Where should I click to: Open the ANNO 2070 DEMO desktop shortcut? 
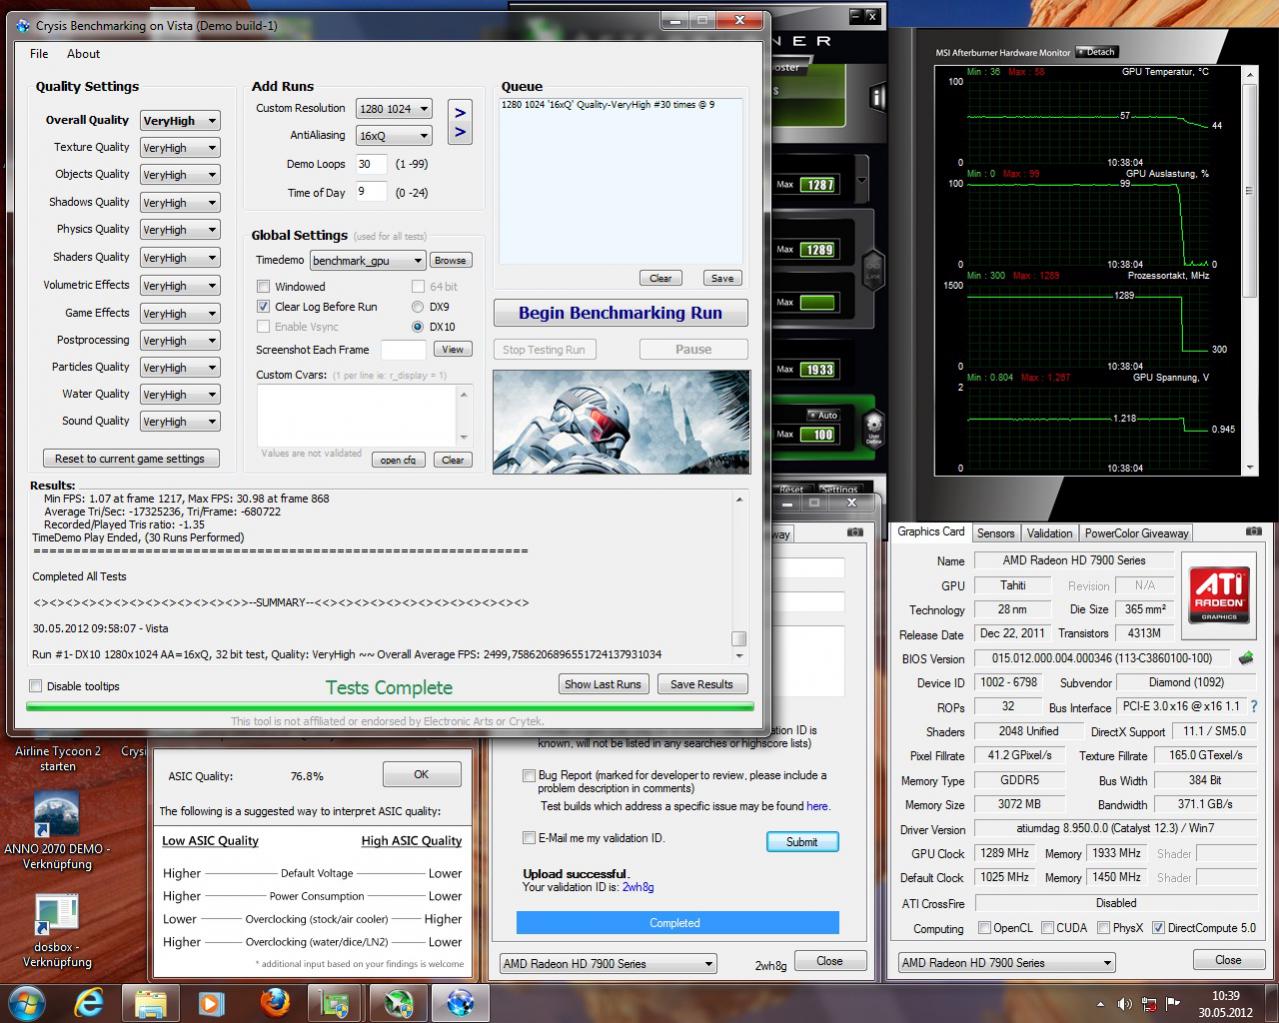pos(57,830)
